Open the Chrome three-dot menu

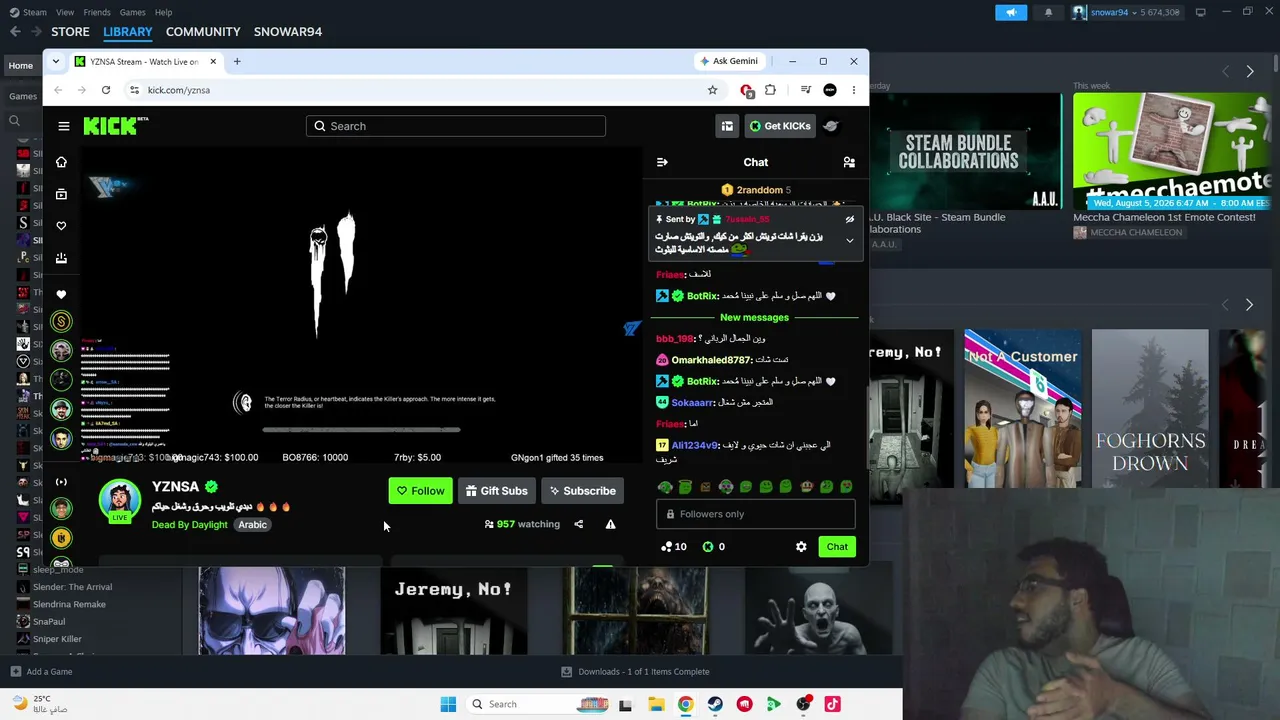pos(854,90)
